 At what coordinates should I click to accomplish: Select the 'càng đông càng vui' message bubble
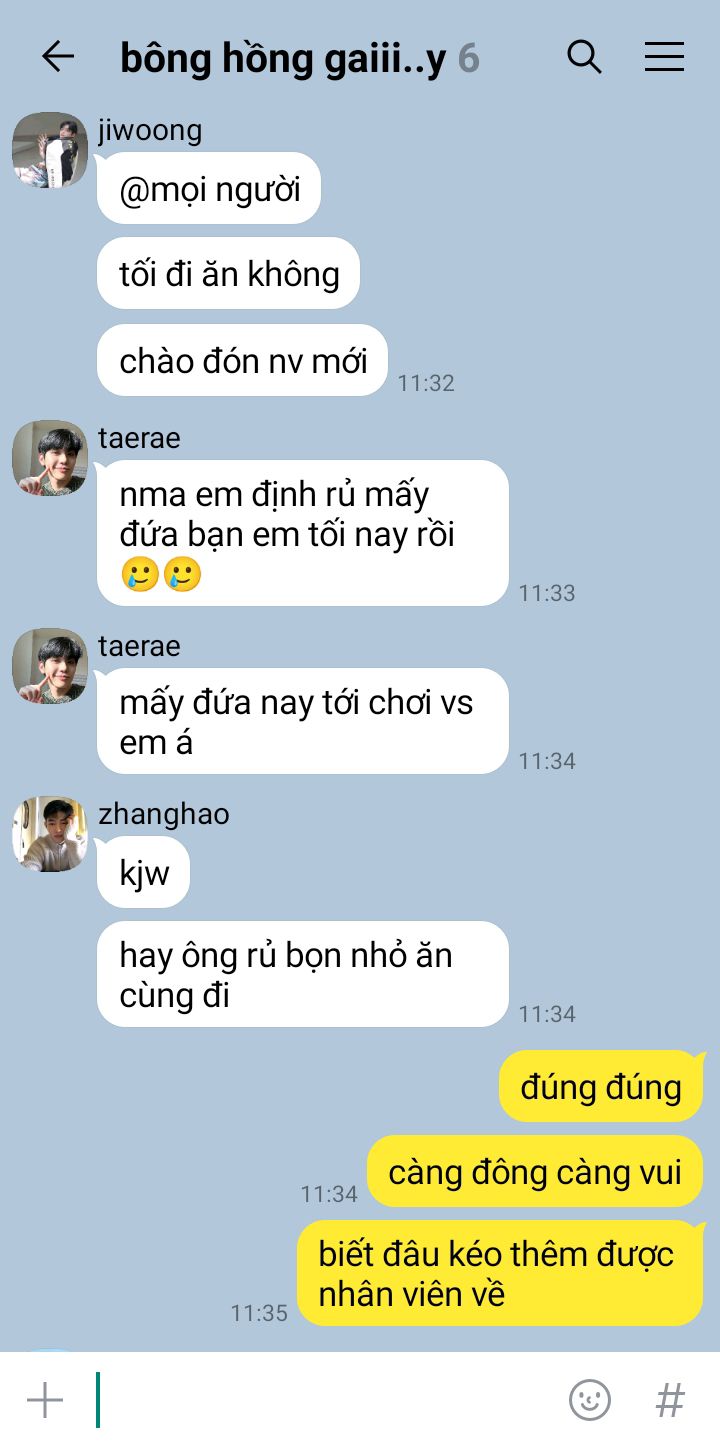[535, 1171]
